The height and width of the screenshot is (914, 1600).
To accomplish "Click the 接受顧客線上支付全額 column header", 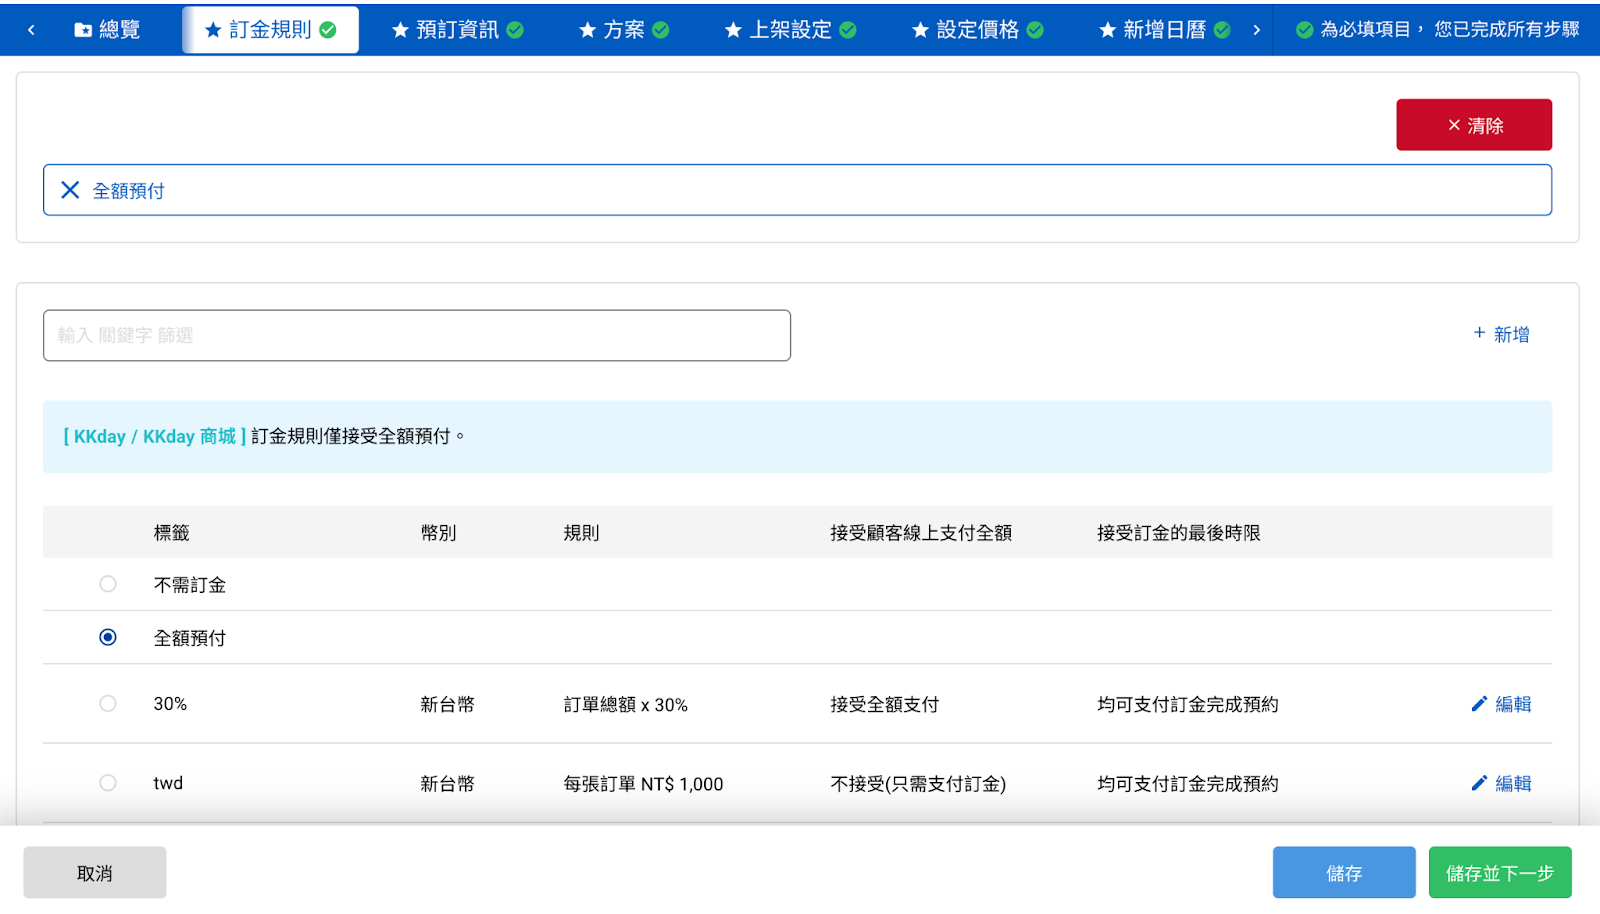I will click(921, 533).
